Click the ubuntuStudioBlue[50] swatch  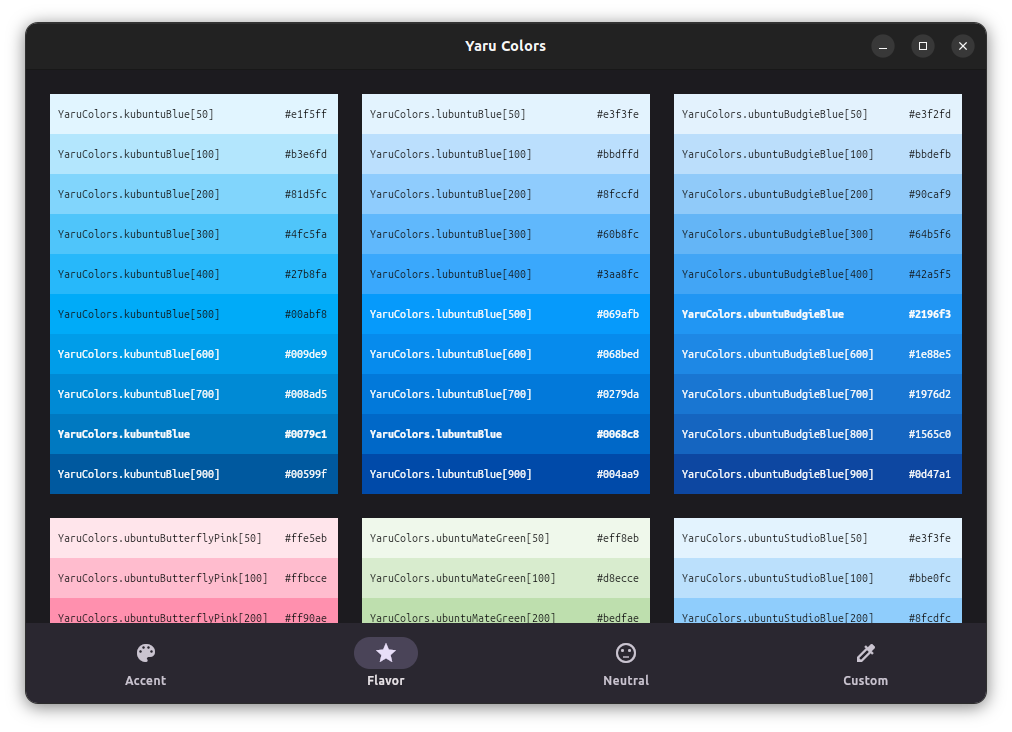[818, 538]
